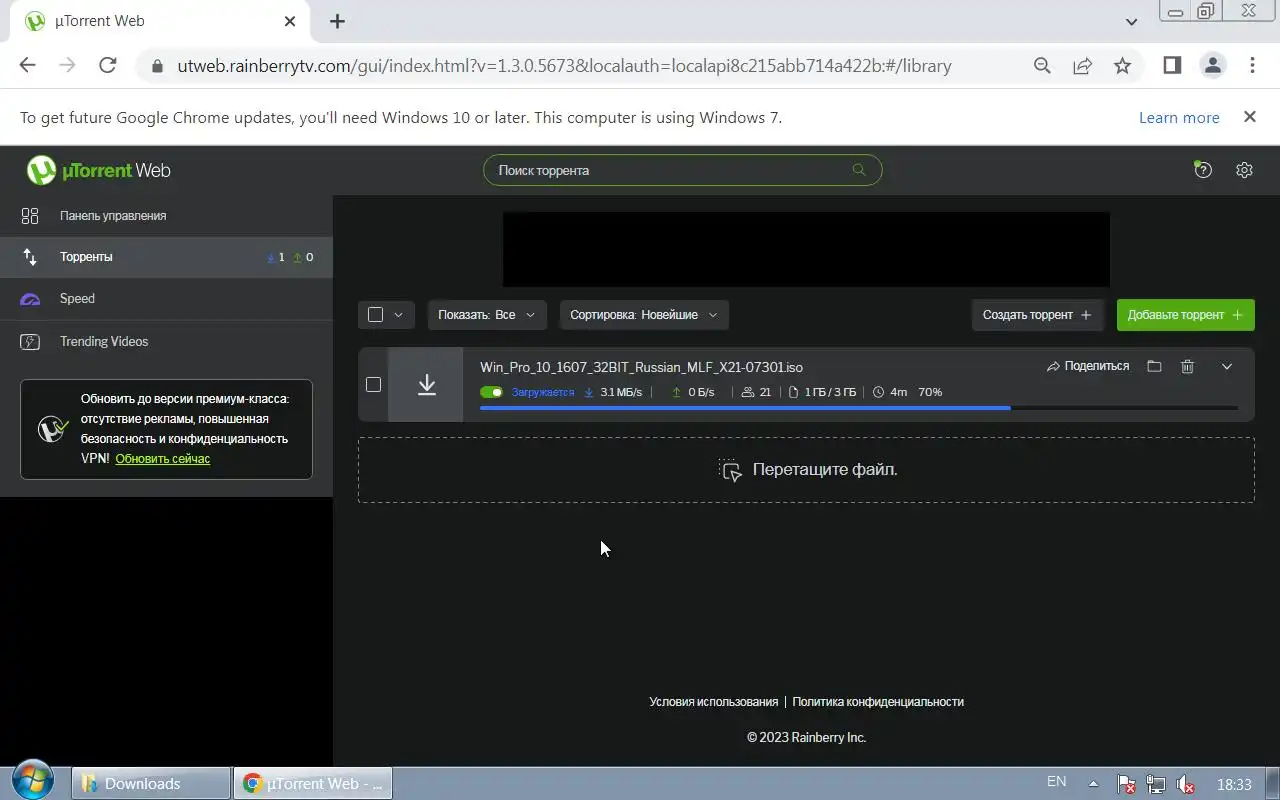
Task: Click the µTorrent Web logo
Action: [x=98, y=170]
